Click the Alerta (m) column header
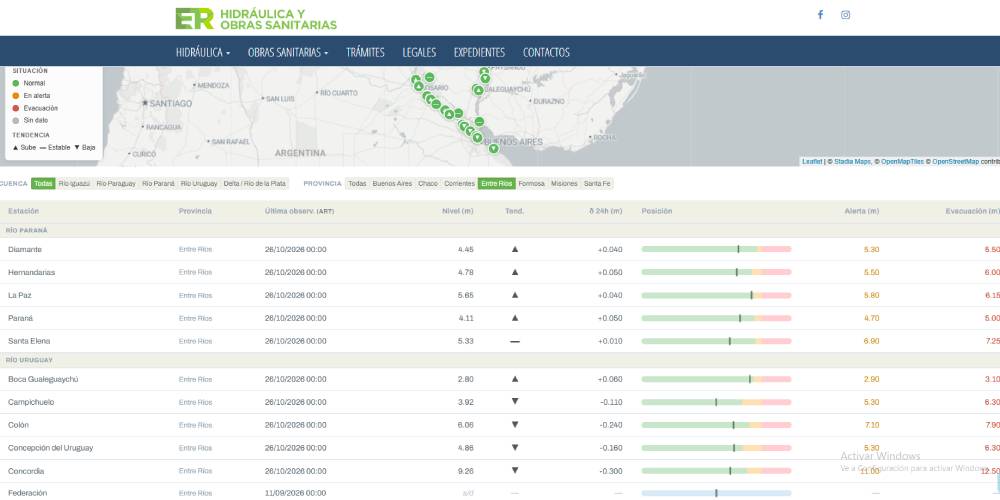The width and height of the screenshot is (1000, 500). click(862, 211)
